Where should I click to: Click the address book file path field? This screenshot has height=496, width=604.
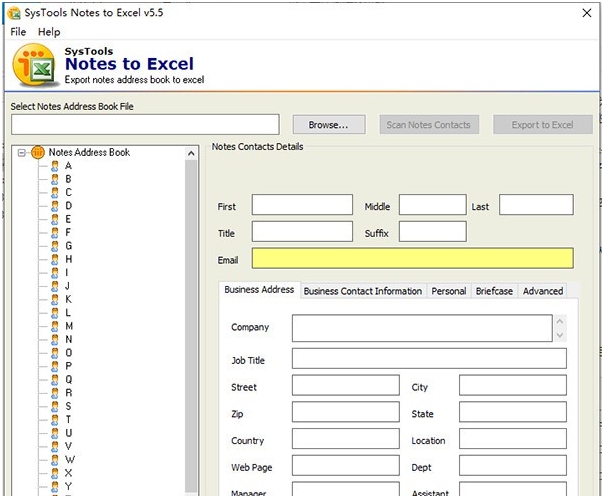(145, 124)
